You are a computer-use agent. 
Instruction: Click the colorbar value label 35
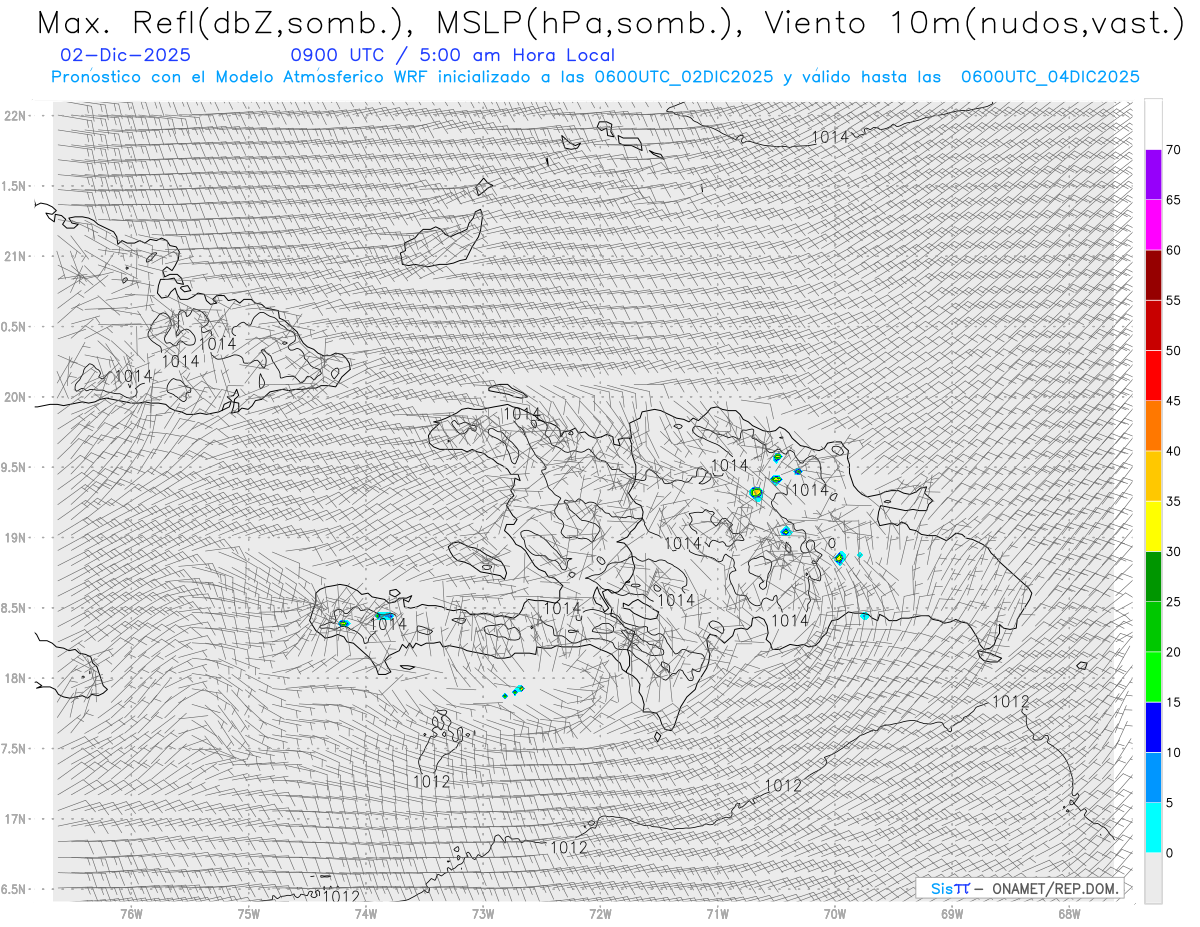pyautogui.click(x=1173, y=501)
